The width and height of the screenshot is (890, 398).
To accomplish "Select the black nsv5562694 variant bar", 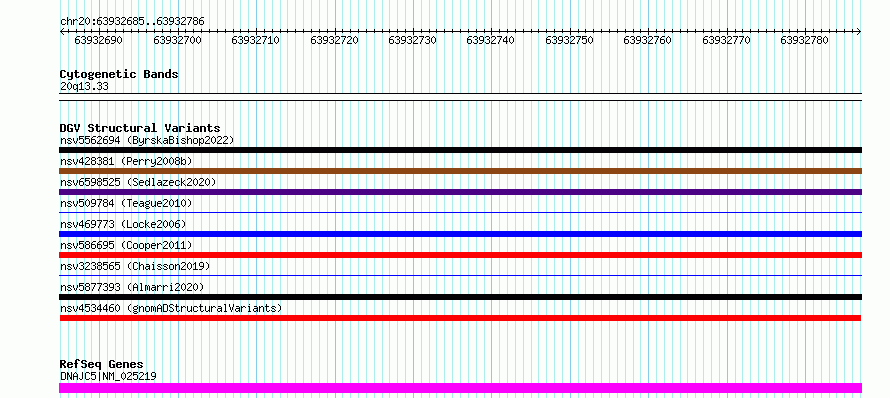I will tap(460, 150).
